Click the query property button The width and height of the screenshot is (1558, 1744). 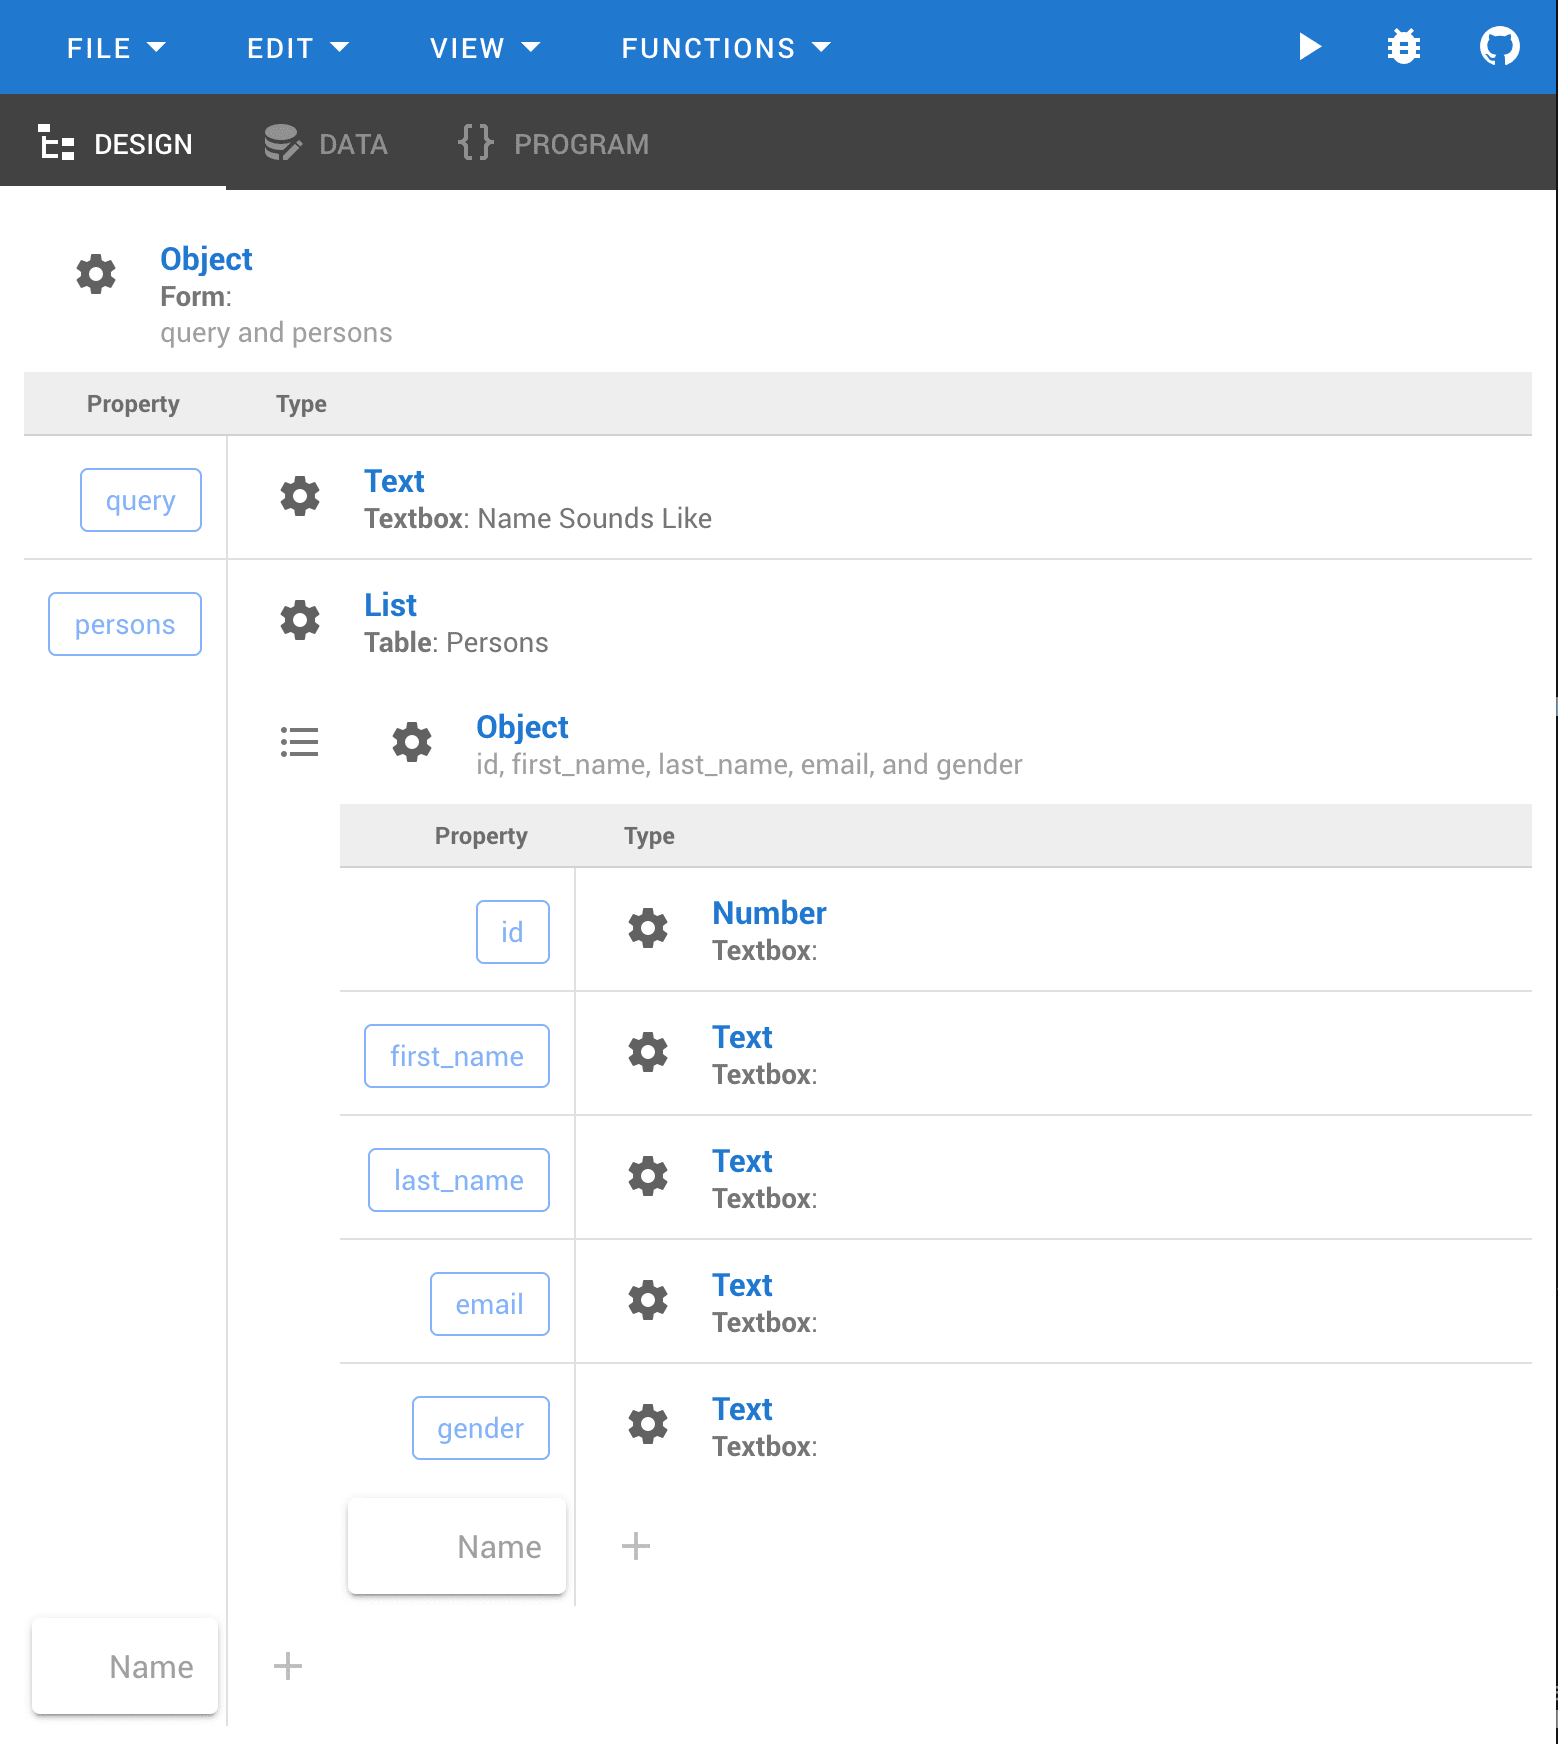click(141, 500)
